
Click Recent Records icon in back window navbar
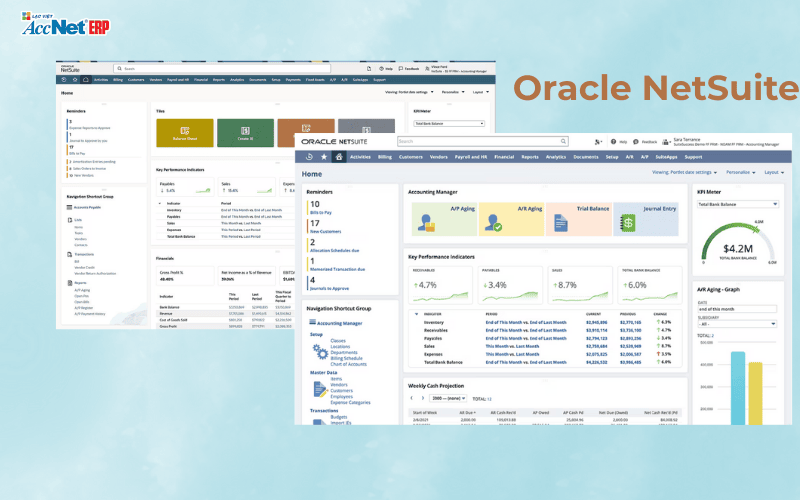(x=64, y=80)
